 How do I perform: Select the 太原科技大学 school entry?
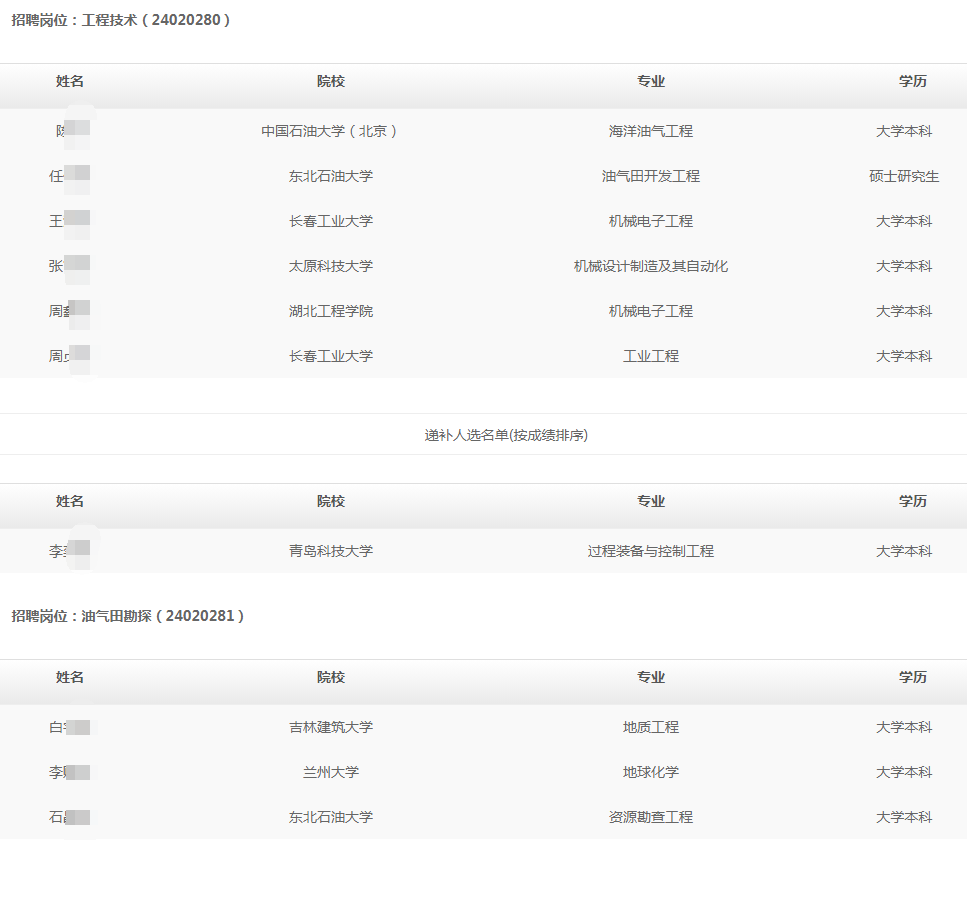coord(330,266)
